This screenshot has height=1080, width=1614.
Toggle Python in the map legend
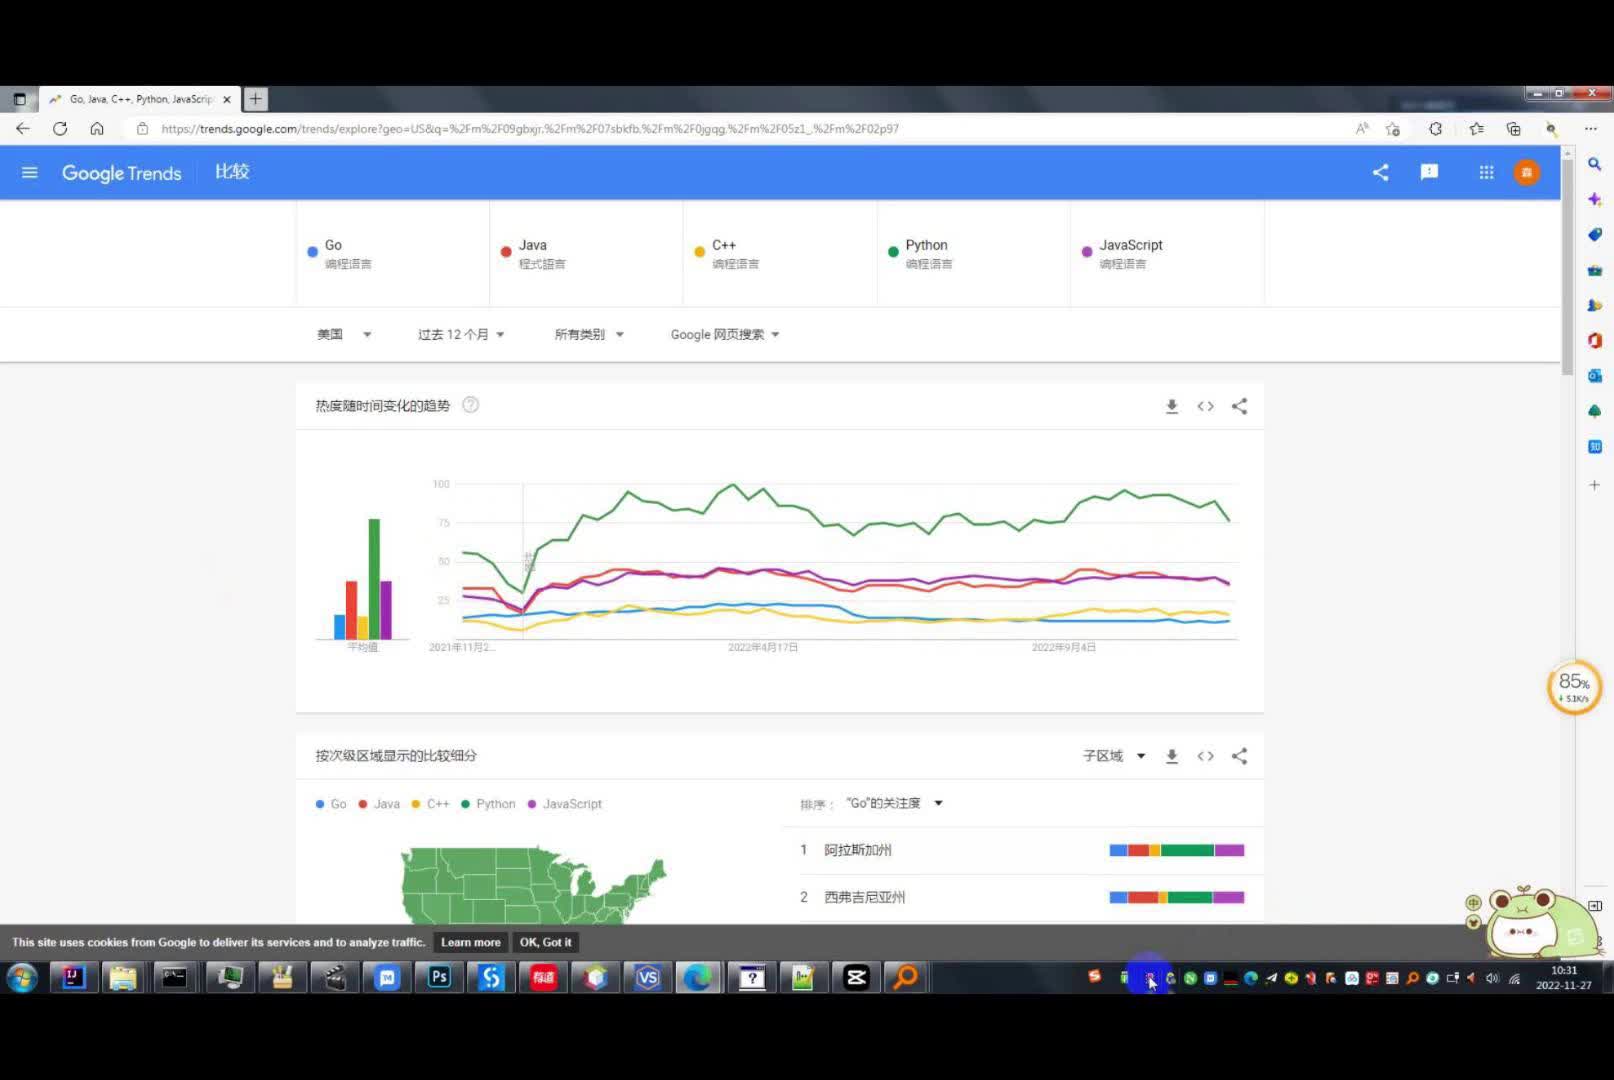tap(488, 804)
